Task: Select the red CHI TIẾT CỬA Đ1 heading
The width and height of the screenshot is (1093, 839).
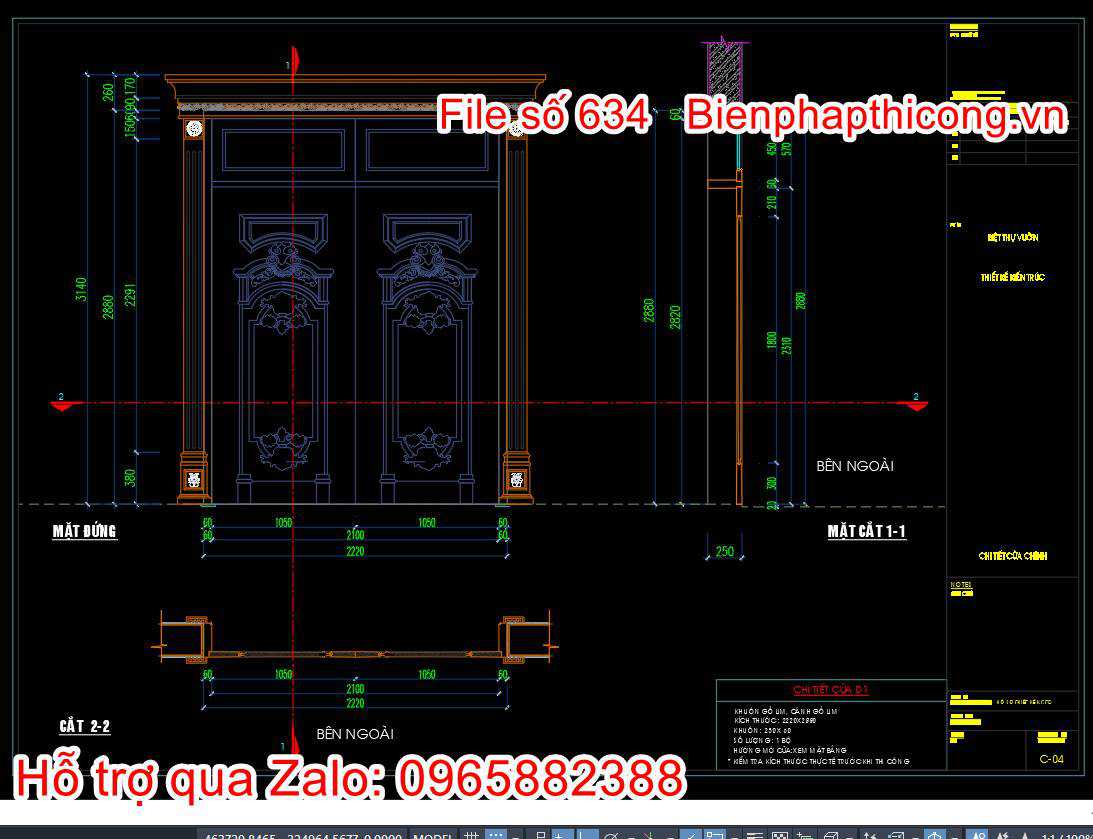Action: pyautogui.click(x=831, y=690)
